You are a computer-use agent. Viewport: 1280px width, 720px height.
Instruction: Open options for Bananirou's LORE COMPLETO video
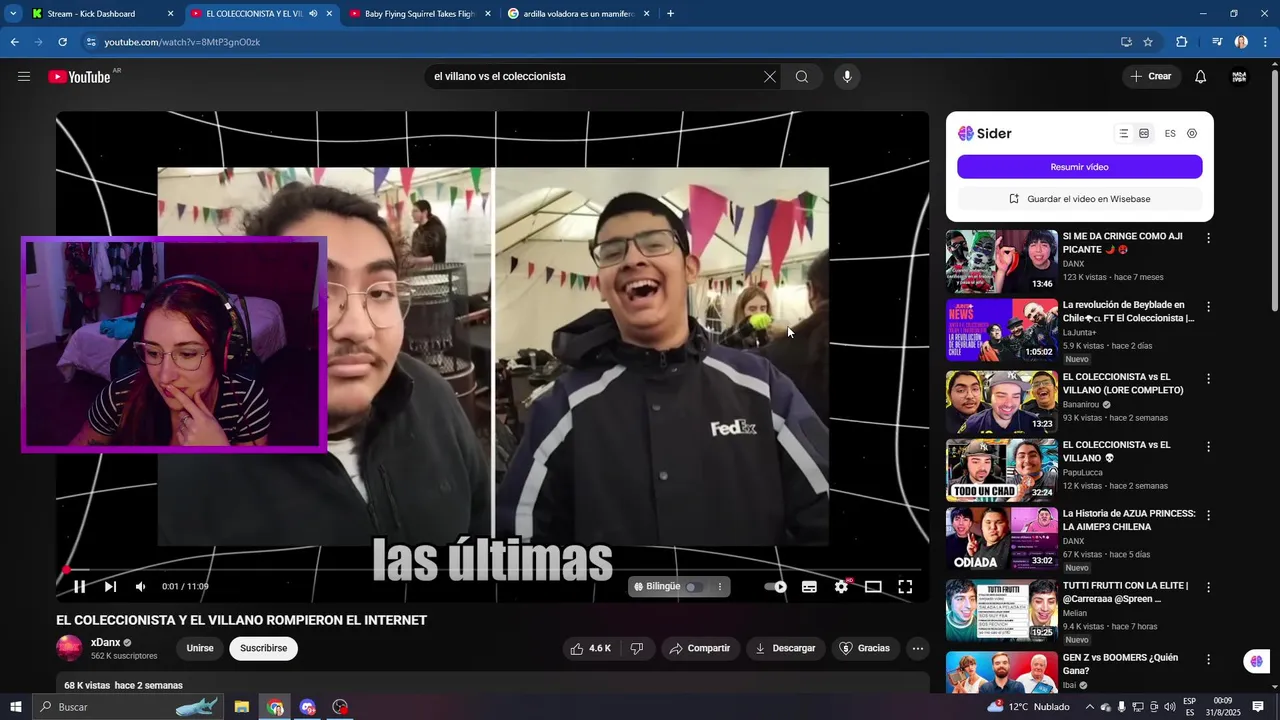[1208, 379]
